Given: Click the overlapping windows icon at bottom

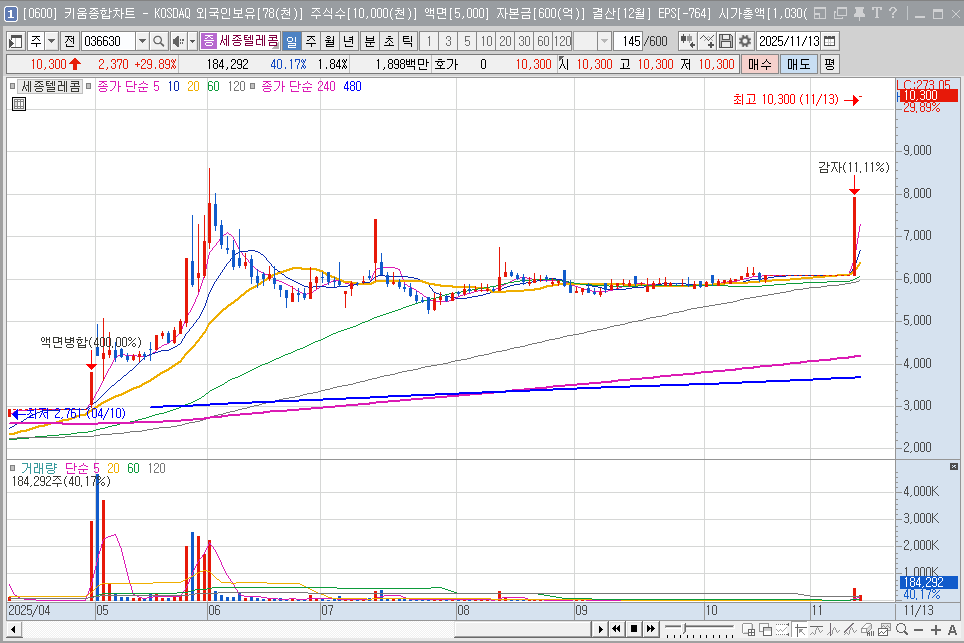Looking at the screenshot, I should tap(765, 629).
